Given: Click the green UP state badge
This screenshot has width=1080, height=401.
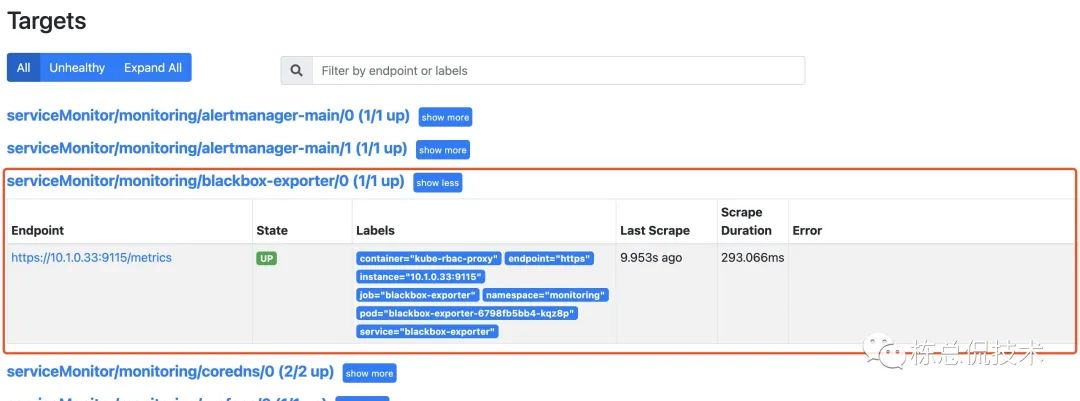Looking at the screenshot, I should pyautogui.click(x=267, y=258).
